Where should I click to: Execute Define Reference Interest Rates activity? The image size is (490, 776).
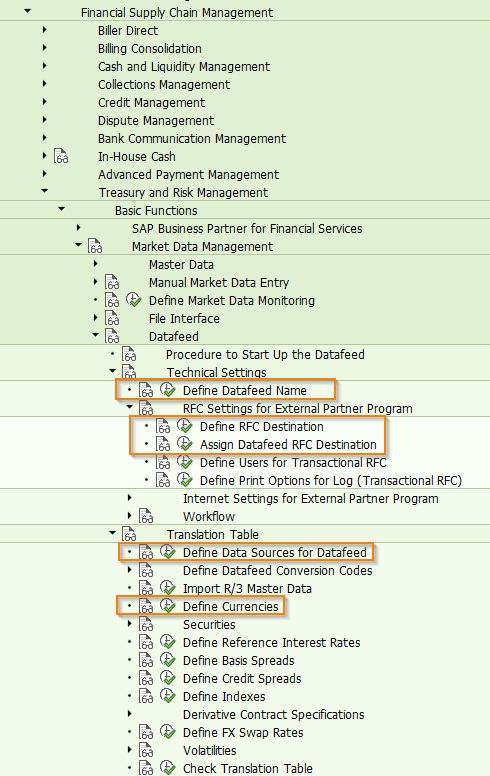[x=168, y=642]
